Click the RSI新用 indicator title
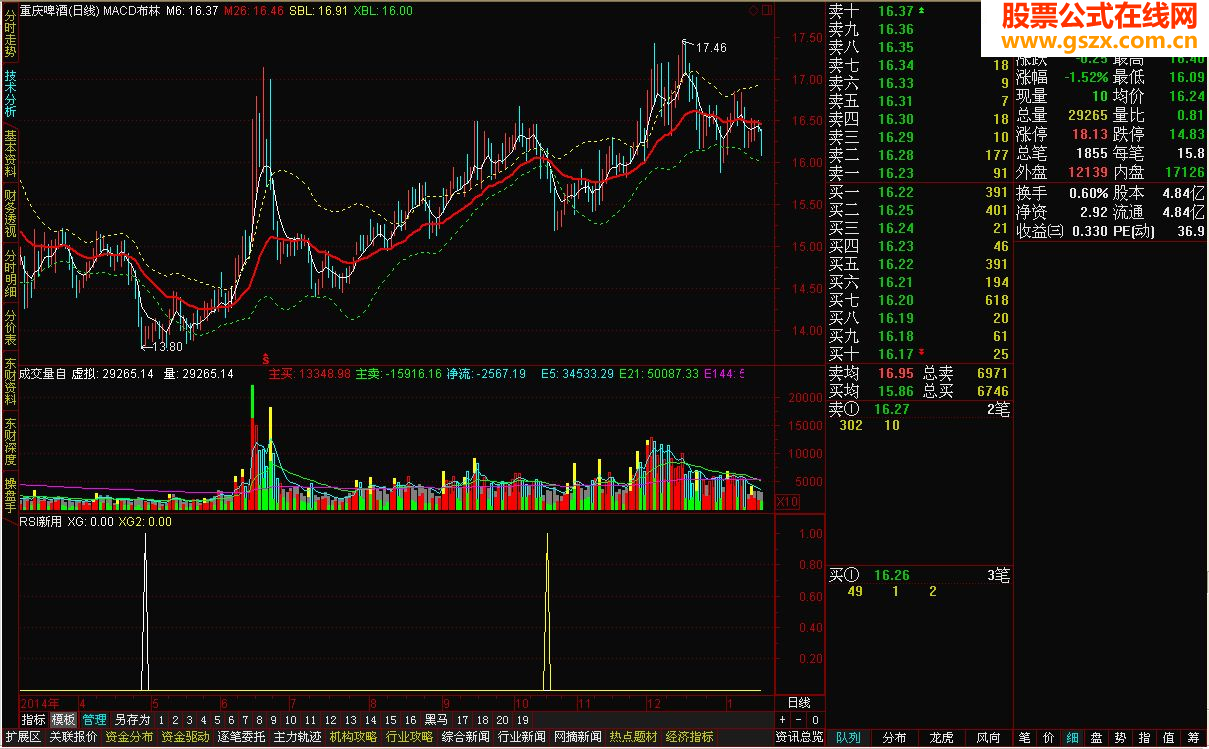1209x749 pixels. (42, 521)
